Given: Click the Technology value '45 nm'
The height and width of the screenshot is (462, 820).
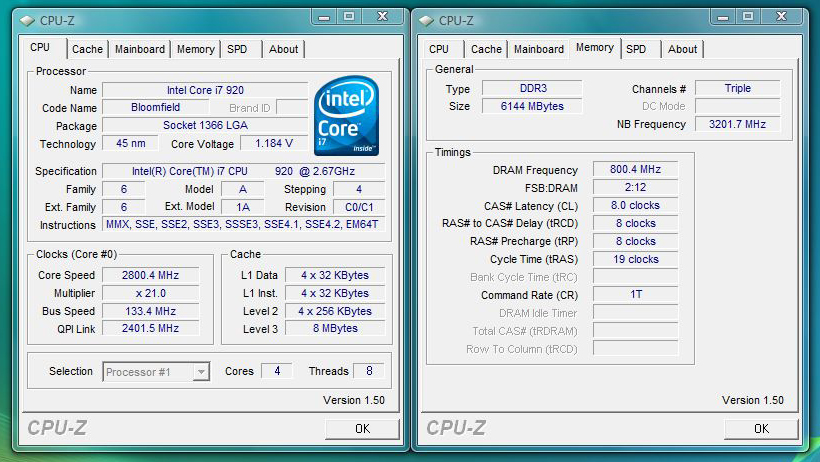Looking at the screenshot, I should pyautogui.click(x=131, y=143).
